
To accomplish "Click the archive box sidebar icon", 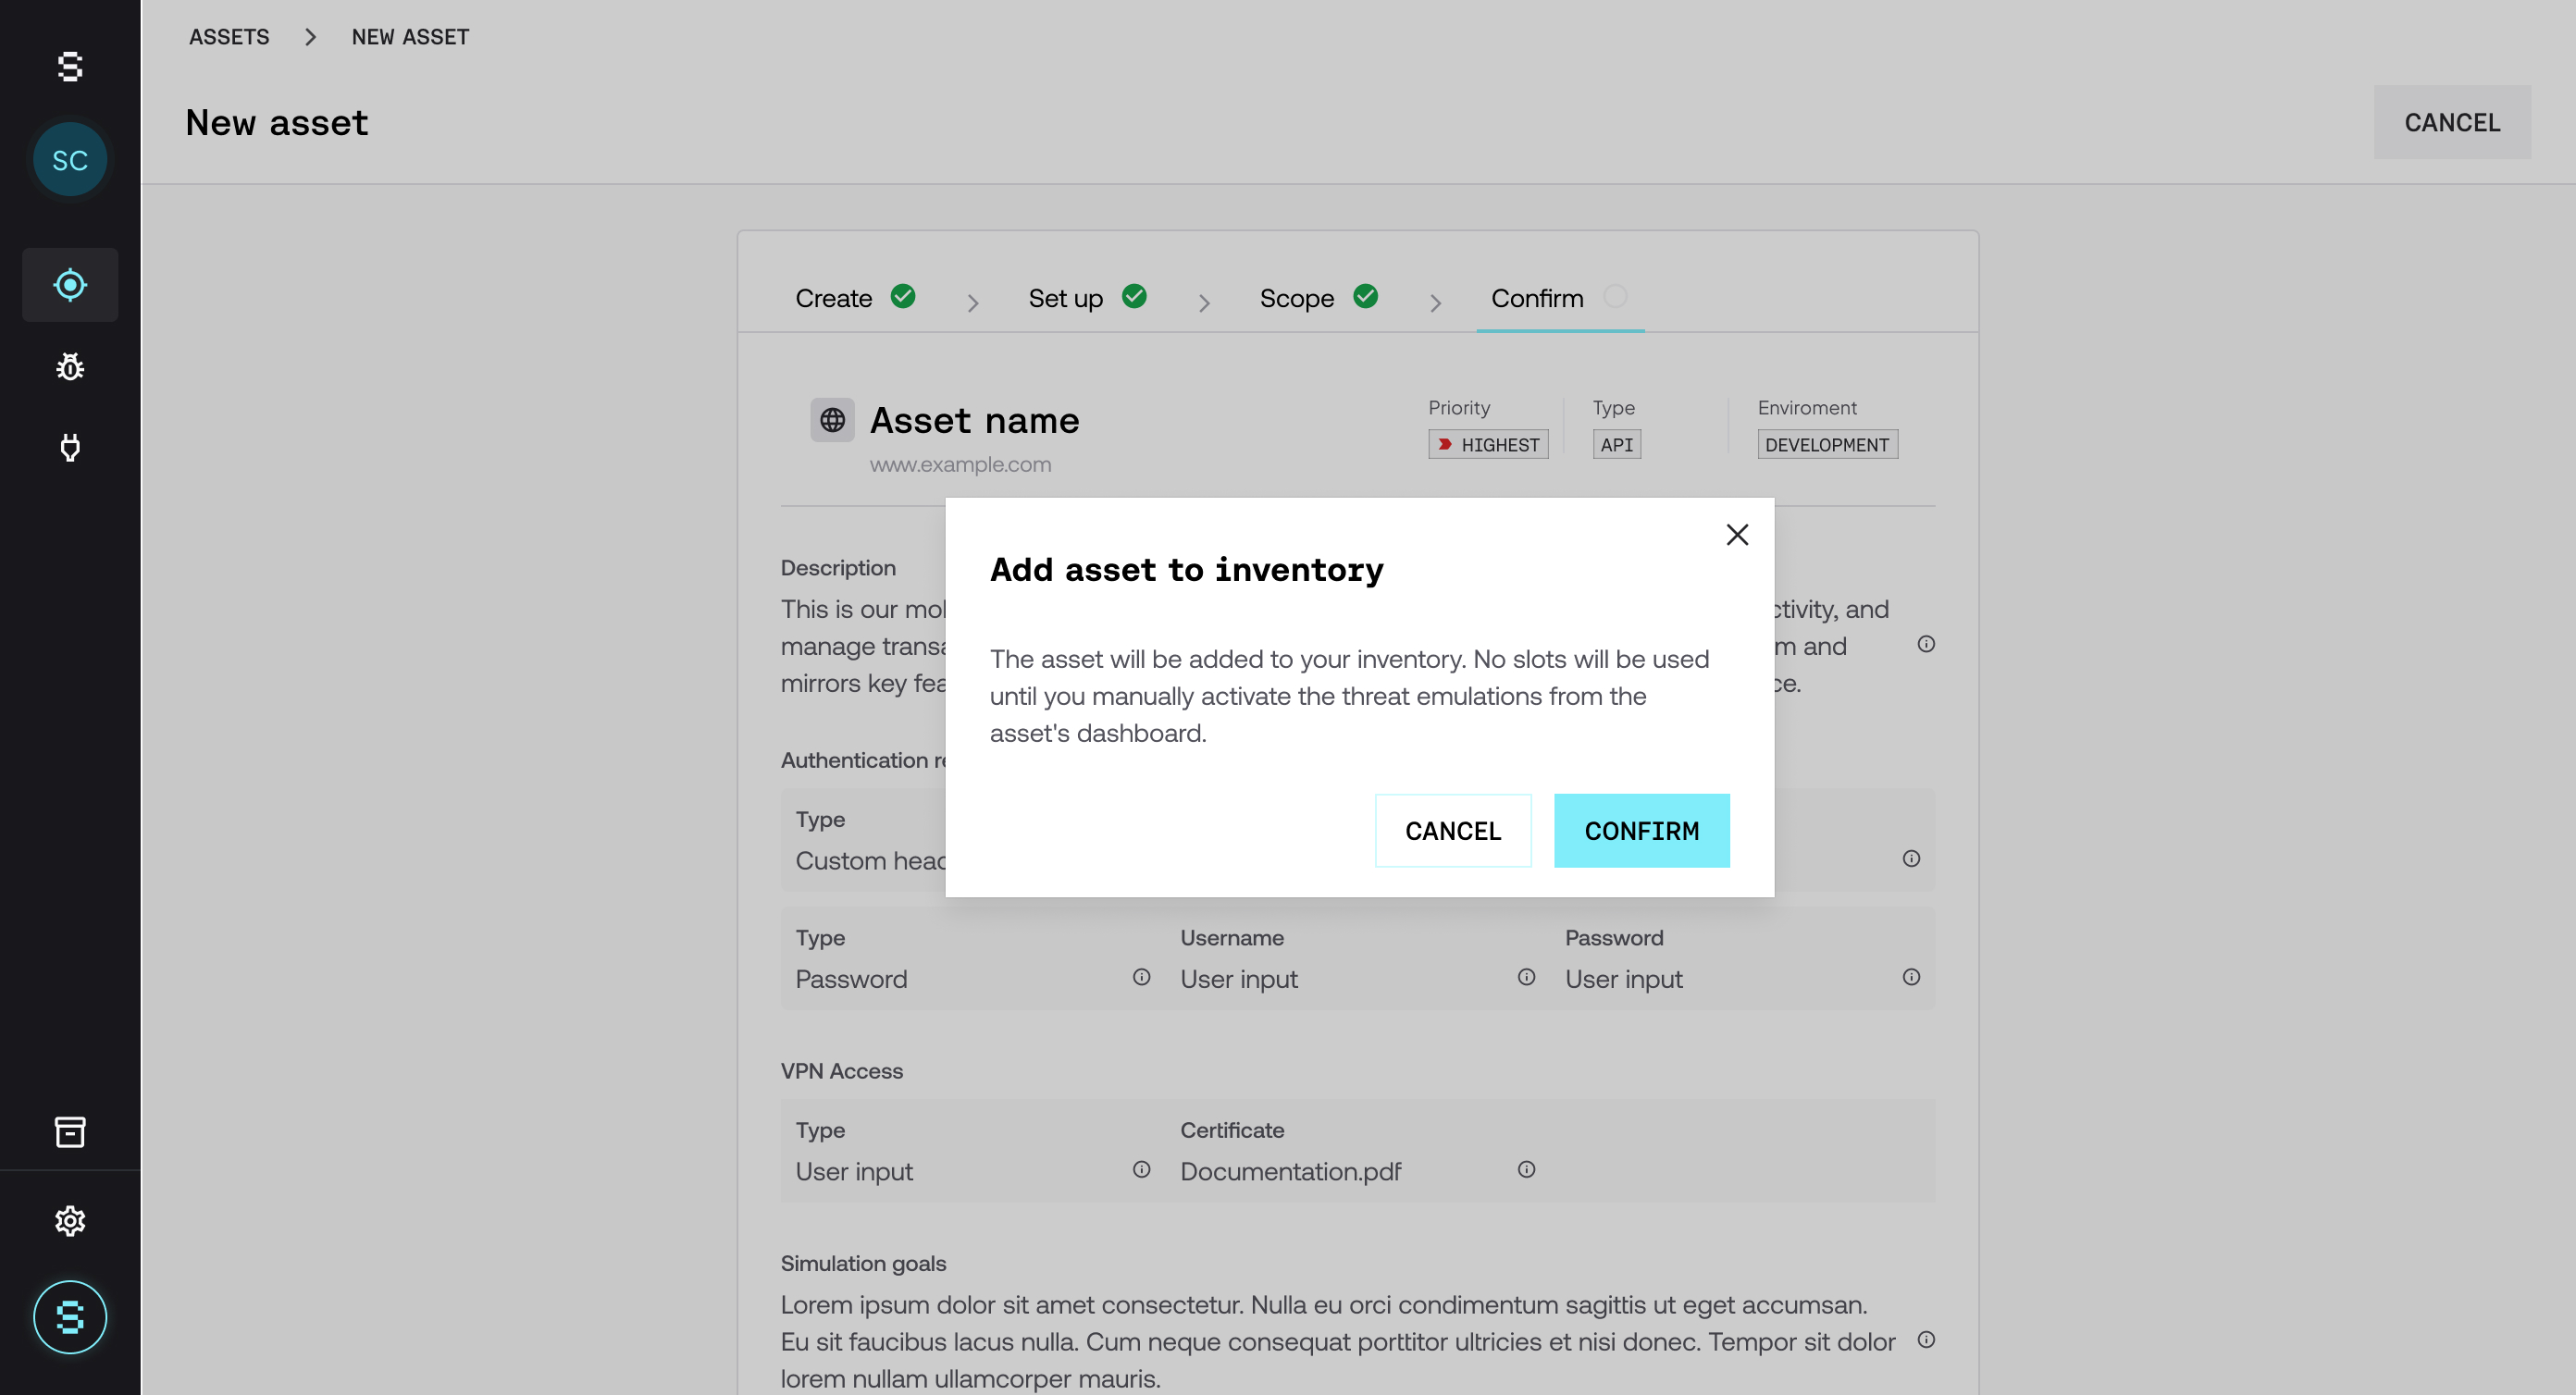I will [x=70, y=1132].
